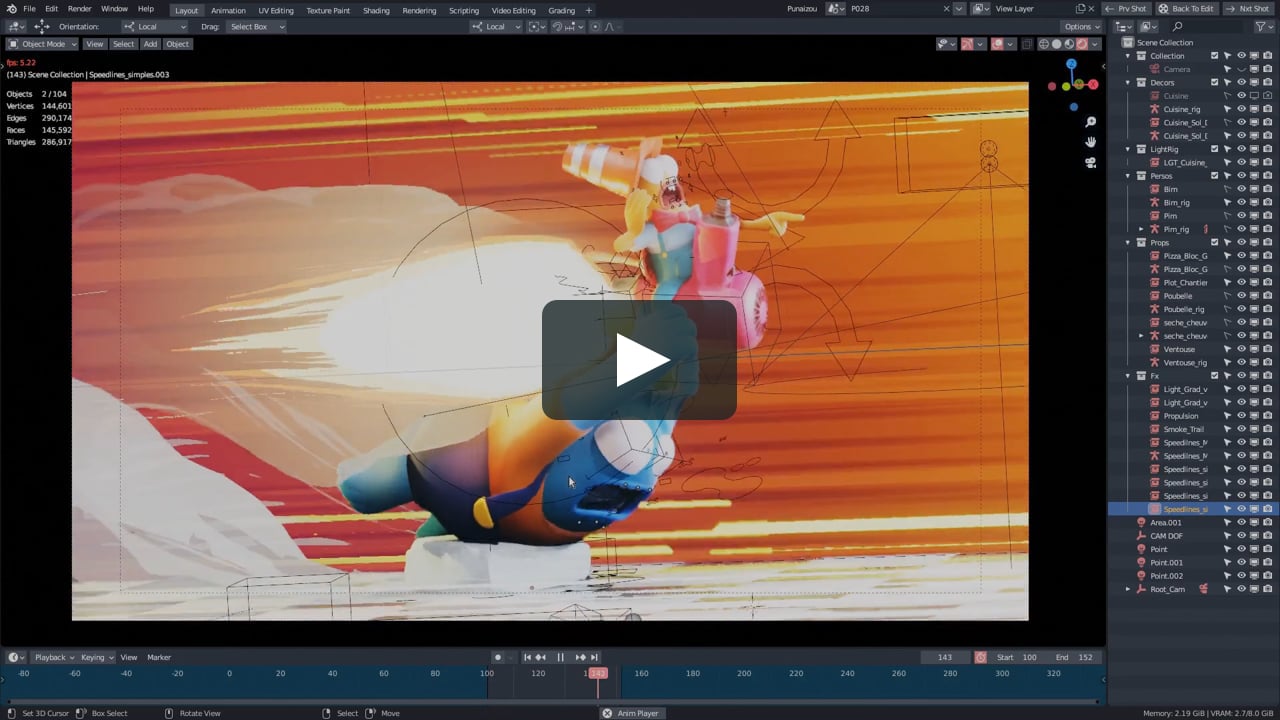This screenshot has width=1280, height=720.
Task: Uncheck the LightRig collection checkbox
Action: pyautogui.click(x=1215, y=149)
